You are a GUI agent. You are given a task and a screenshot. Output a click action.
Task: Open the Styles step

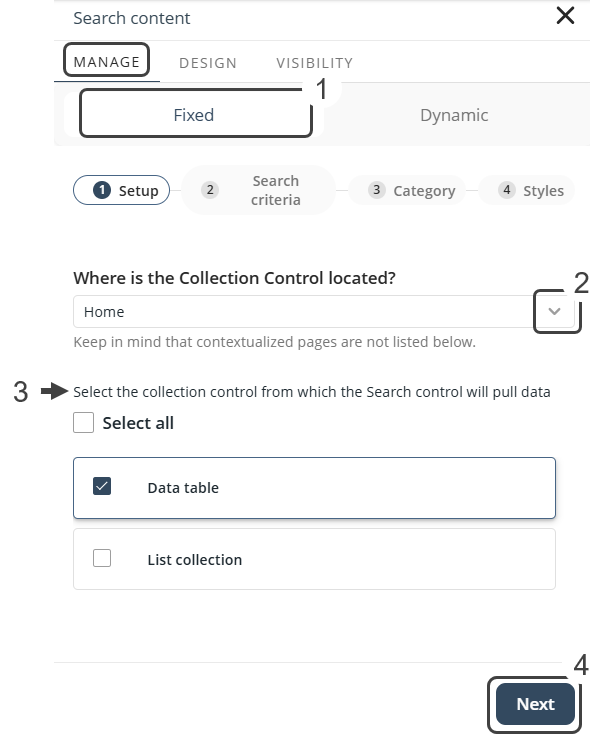point(532,191)
